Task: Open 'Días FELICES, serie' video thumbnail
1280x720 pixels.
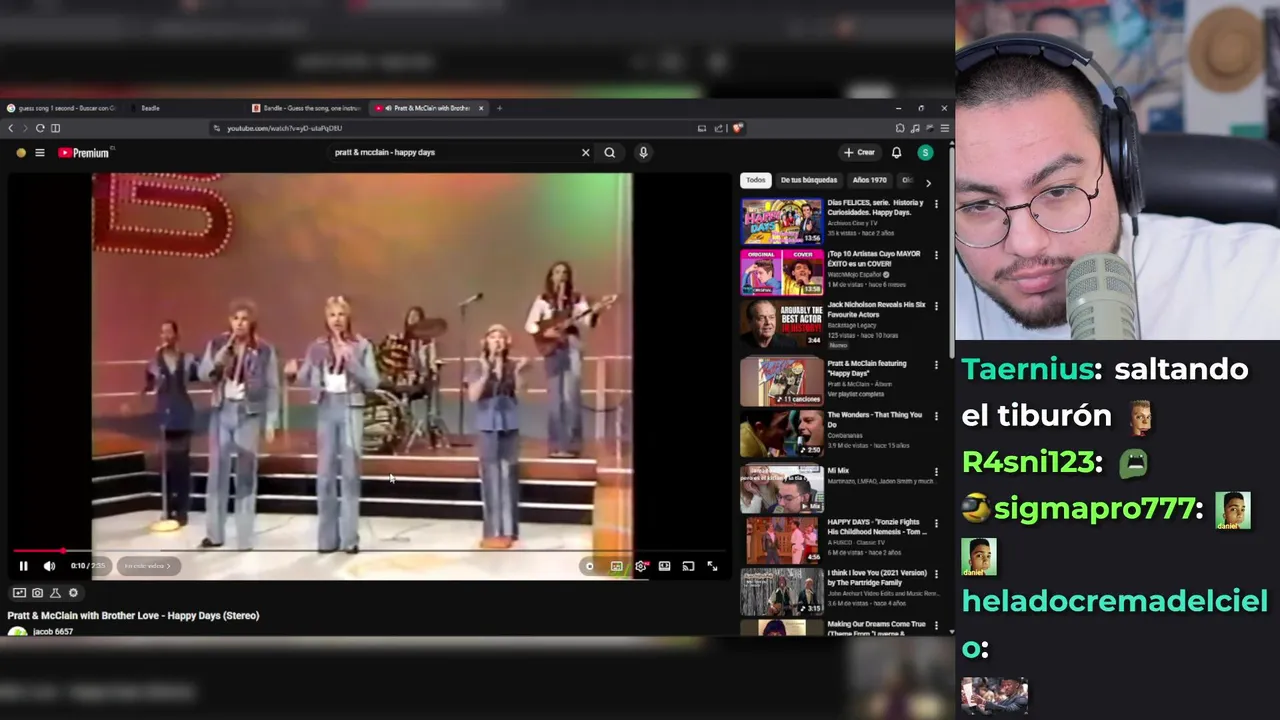Action: pos(781,221)
